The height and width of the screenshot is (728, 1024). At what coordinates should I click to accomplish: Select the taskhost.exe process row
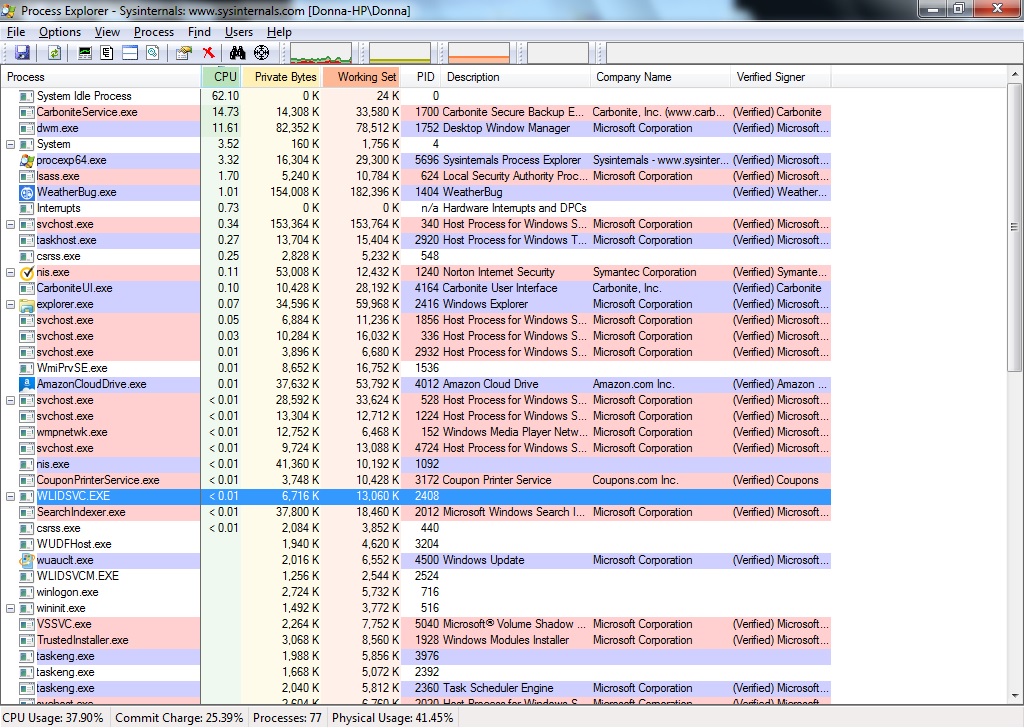point(416,240)
